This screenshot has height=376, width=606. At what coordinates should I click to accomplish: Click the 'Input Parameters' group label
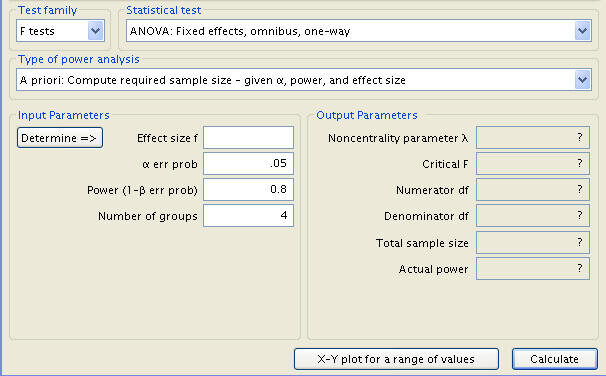pyautogui.click(x=64, y=115)
